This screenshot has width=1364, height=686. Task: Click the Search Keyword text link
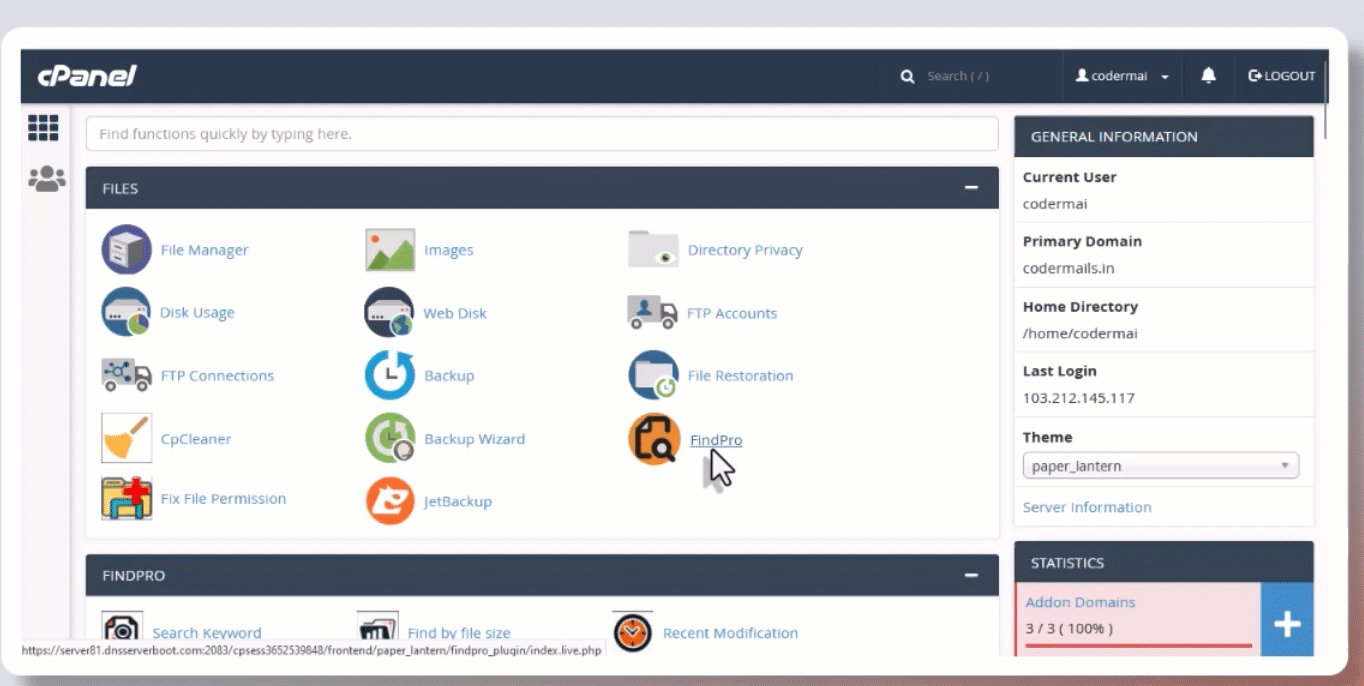[x=207, y=633]
